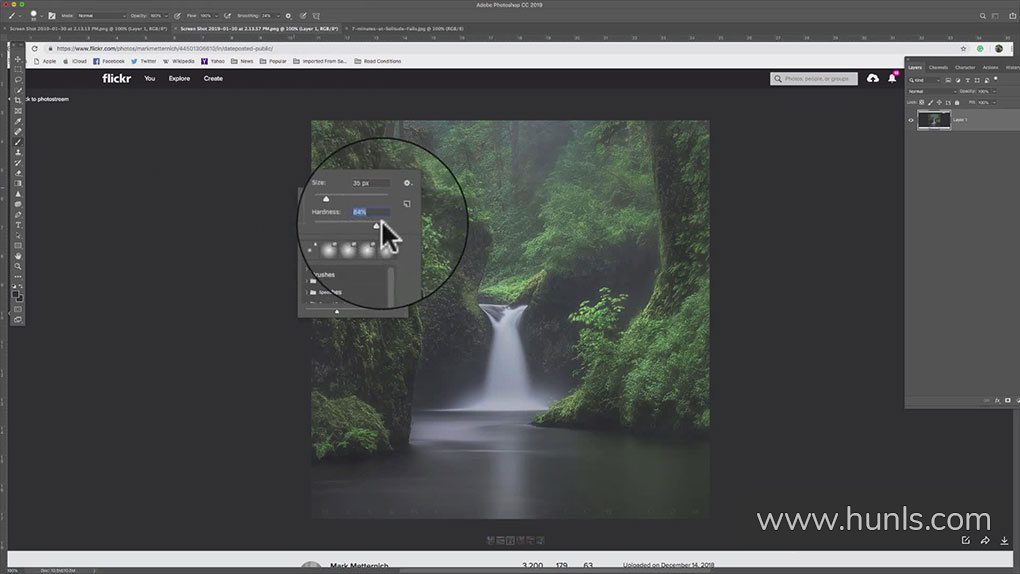
Task: Open the brush preset picker arrow
Action: pos(42,16)
